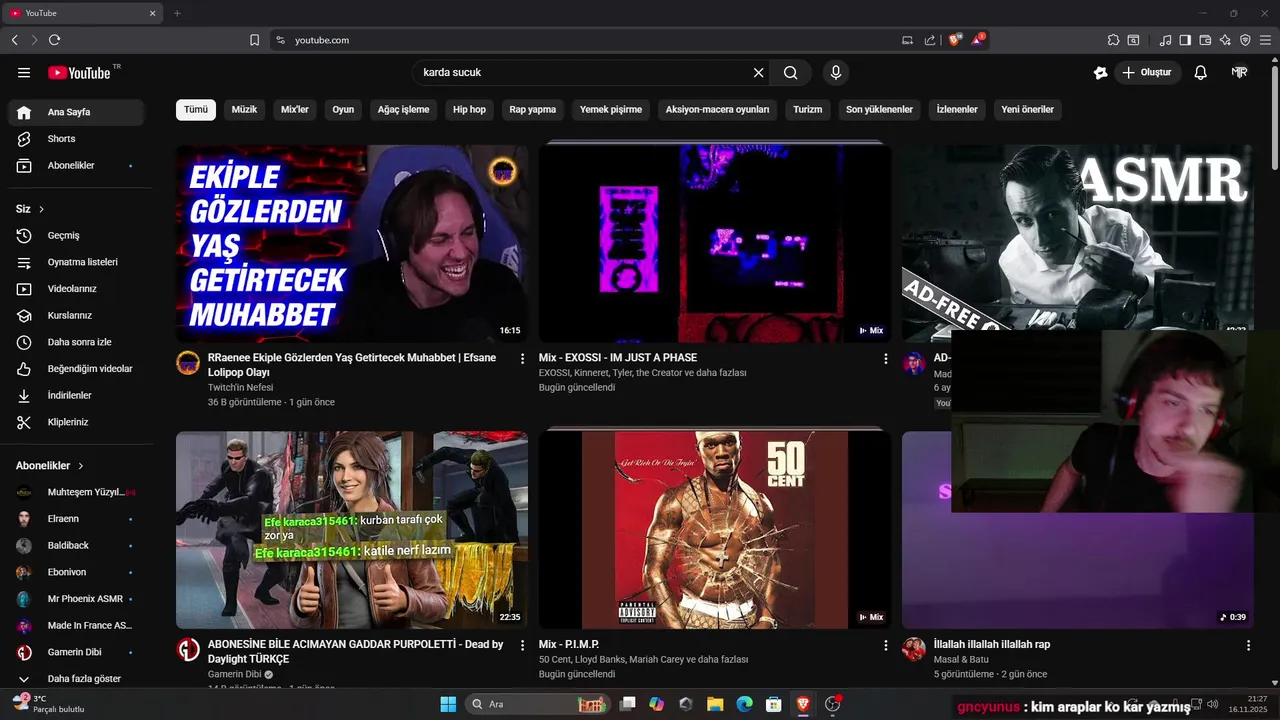Share this page via share icon
The width and height of the screenshot is (1280, 720).
coord(930,40)
